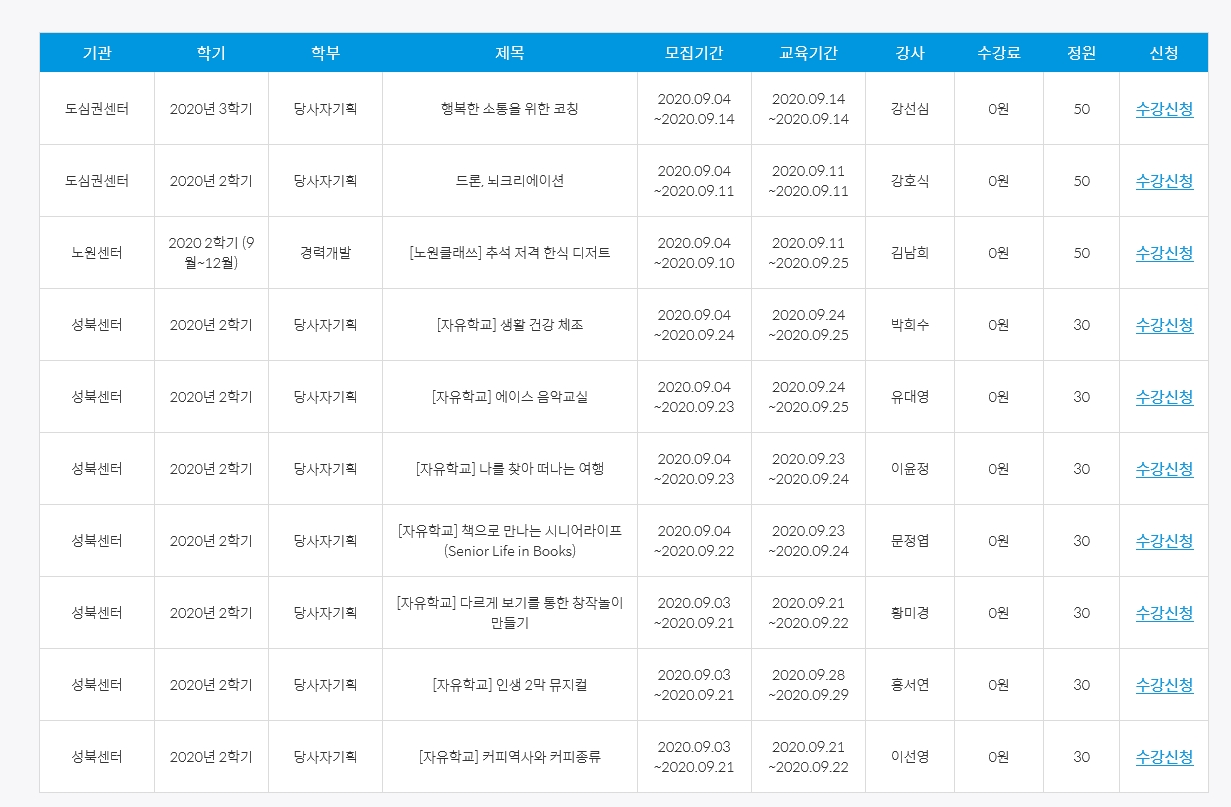1231x807 pixels.
Task: Click 수강신청 for 드론, 뇌크리에이션
Action: click(x=1164, y=181)
